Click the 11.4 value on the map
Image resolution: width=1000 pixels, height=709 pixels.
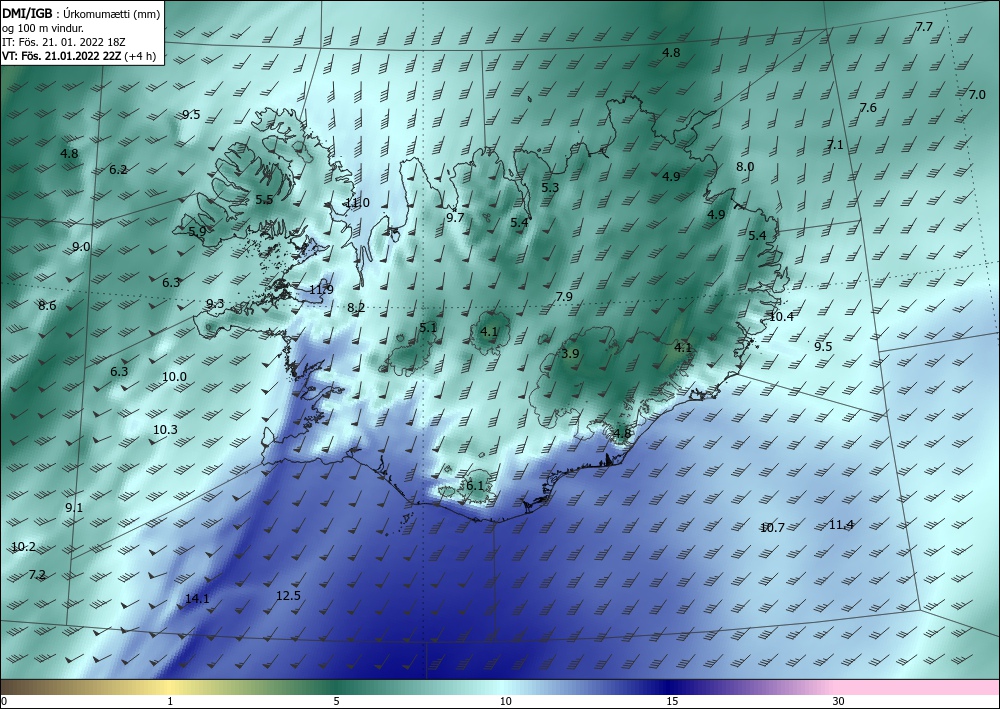(x=841, y=525)
